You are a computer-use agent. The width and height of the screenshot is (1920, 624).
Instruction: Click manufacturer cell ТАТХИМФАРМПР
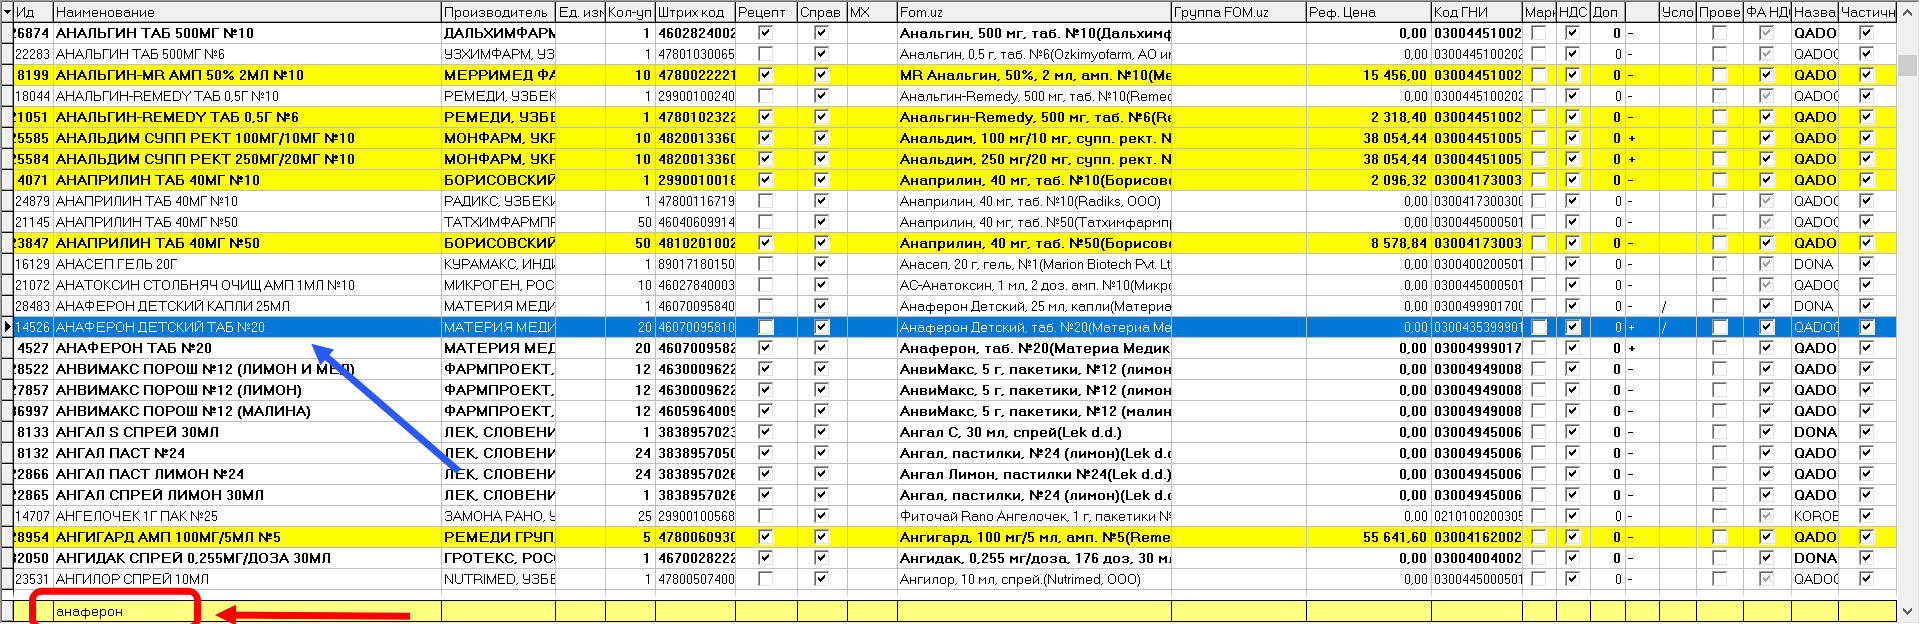(499, 222)
